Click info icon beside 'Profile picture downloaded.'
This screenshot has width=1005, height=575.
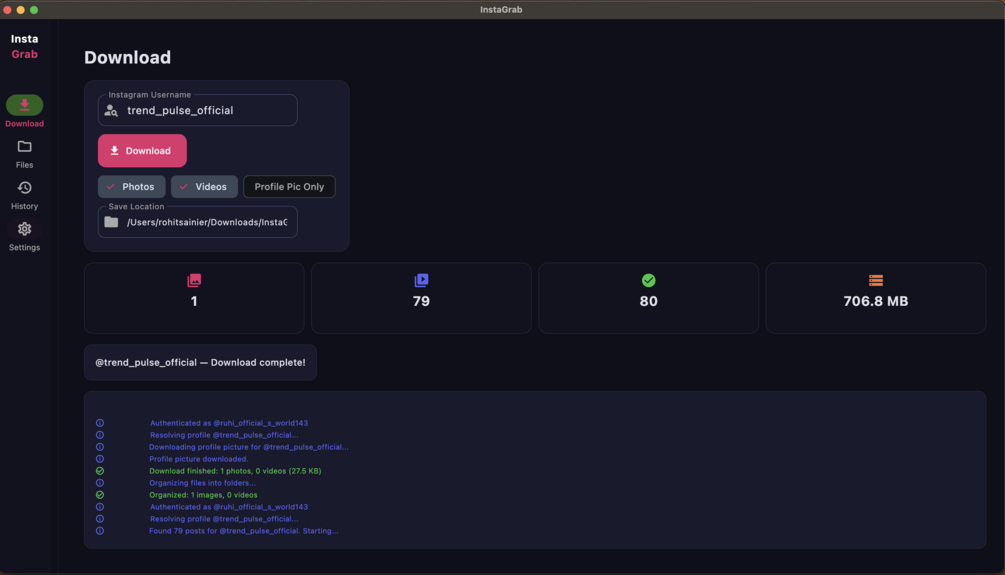pos(100,459)
